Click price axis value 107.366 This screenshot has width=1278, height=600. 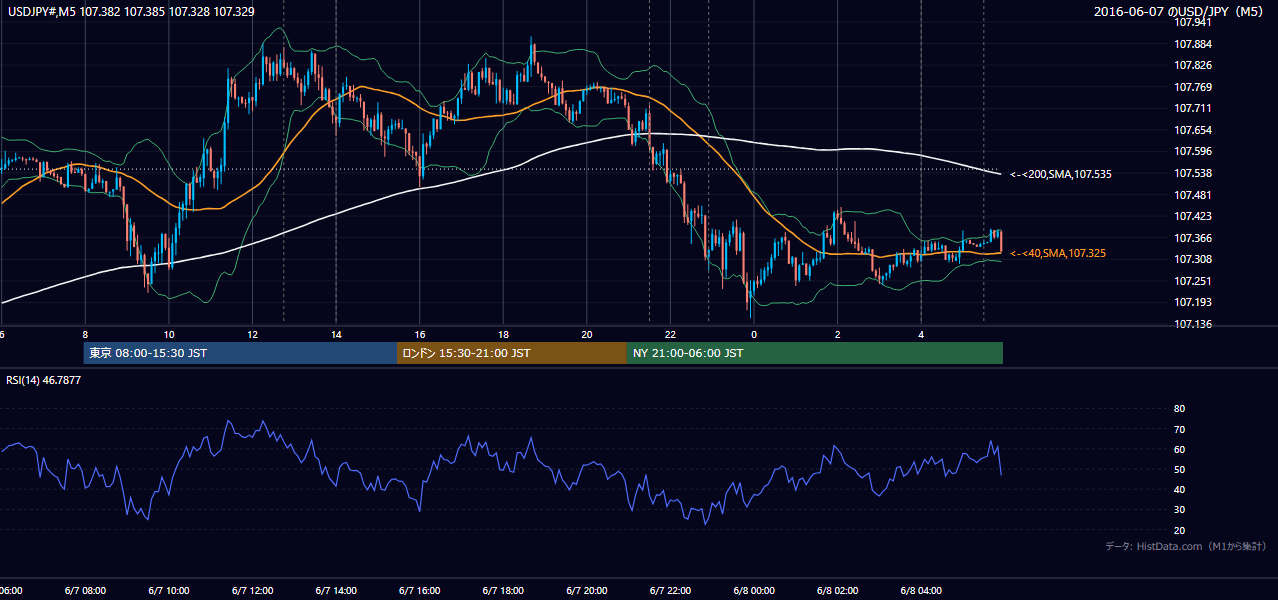point(1192,238)
